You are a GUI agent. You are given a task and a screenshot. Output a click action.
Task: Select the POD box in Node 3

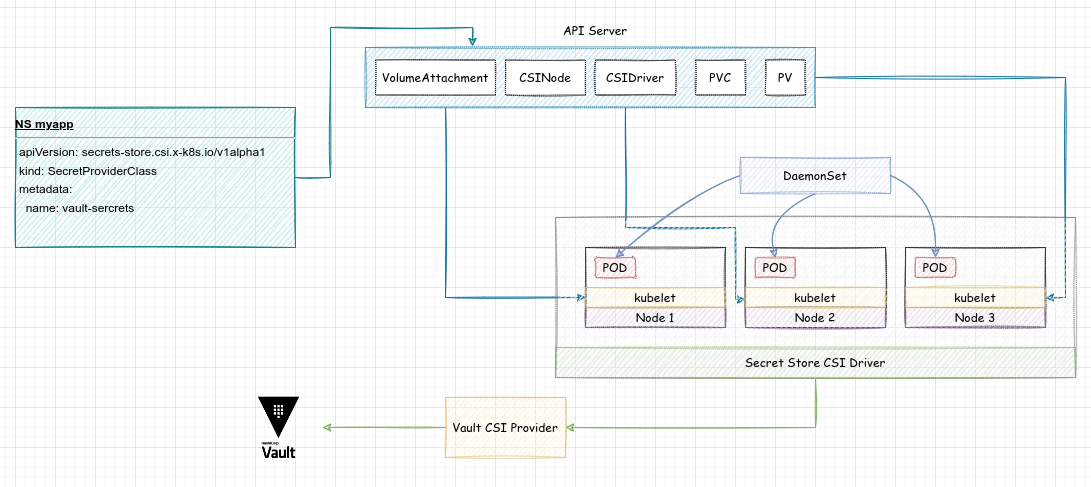click(x=934, y=268)
